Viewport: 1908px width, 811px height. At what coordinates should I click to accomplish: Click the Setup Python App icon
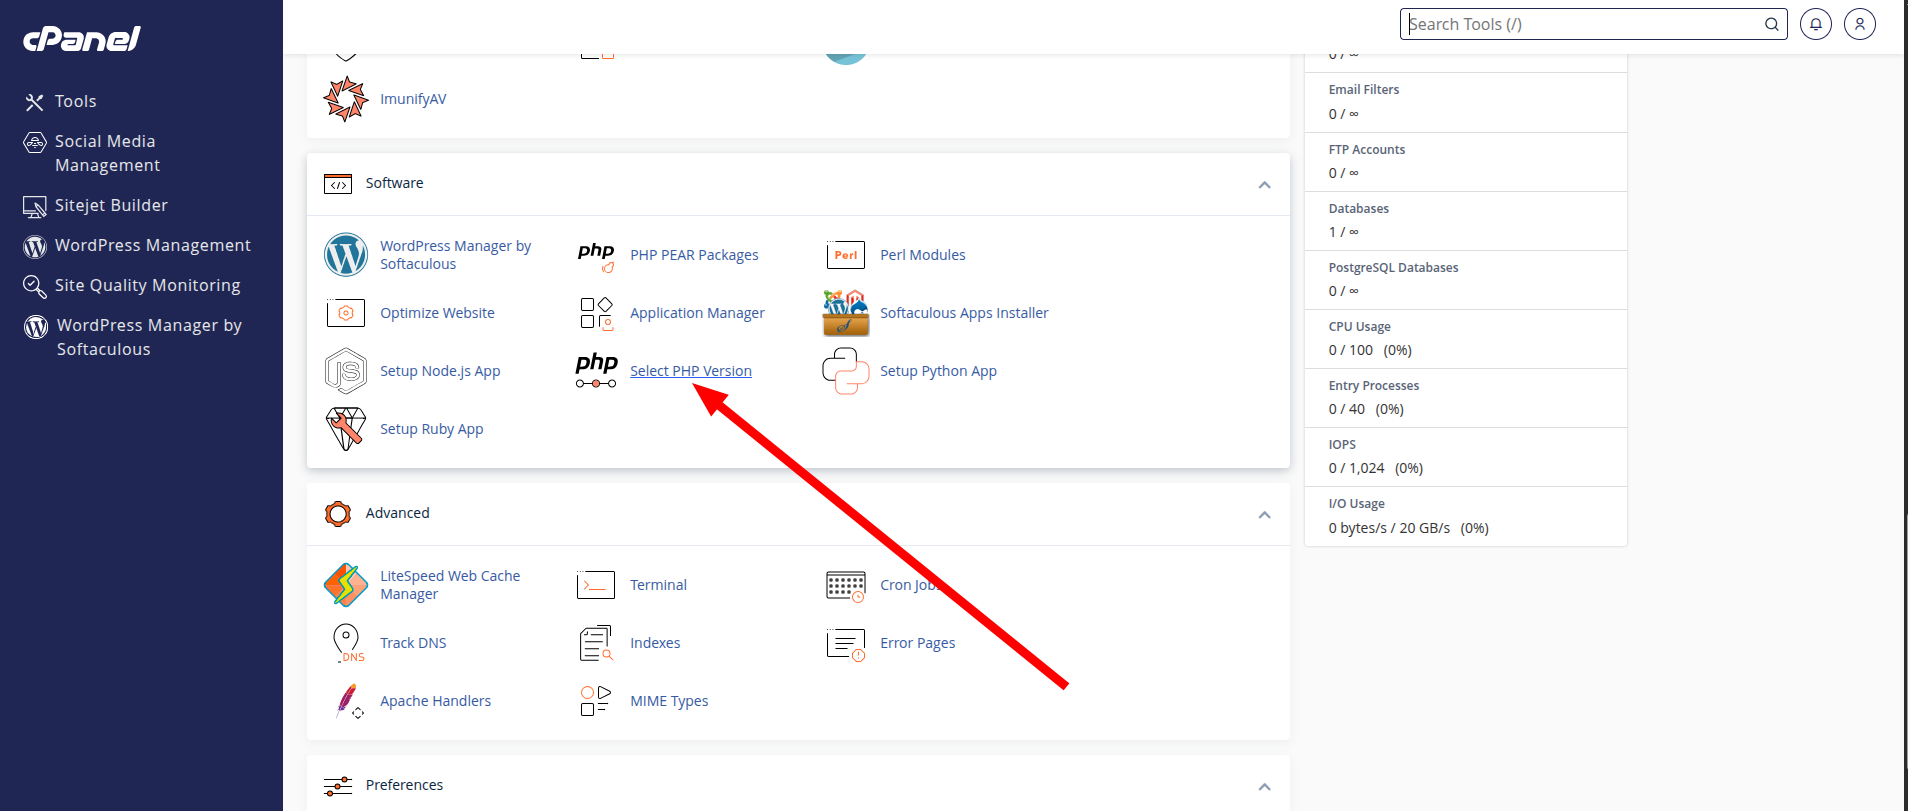[846, 371]
